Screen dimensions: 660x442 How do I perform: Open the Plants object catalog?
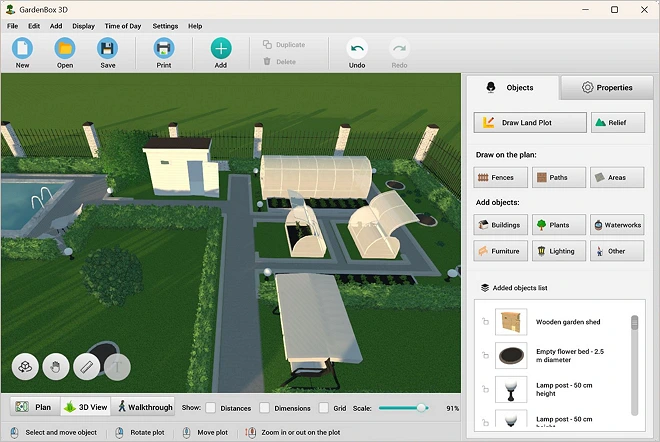coord(559,225)
